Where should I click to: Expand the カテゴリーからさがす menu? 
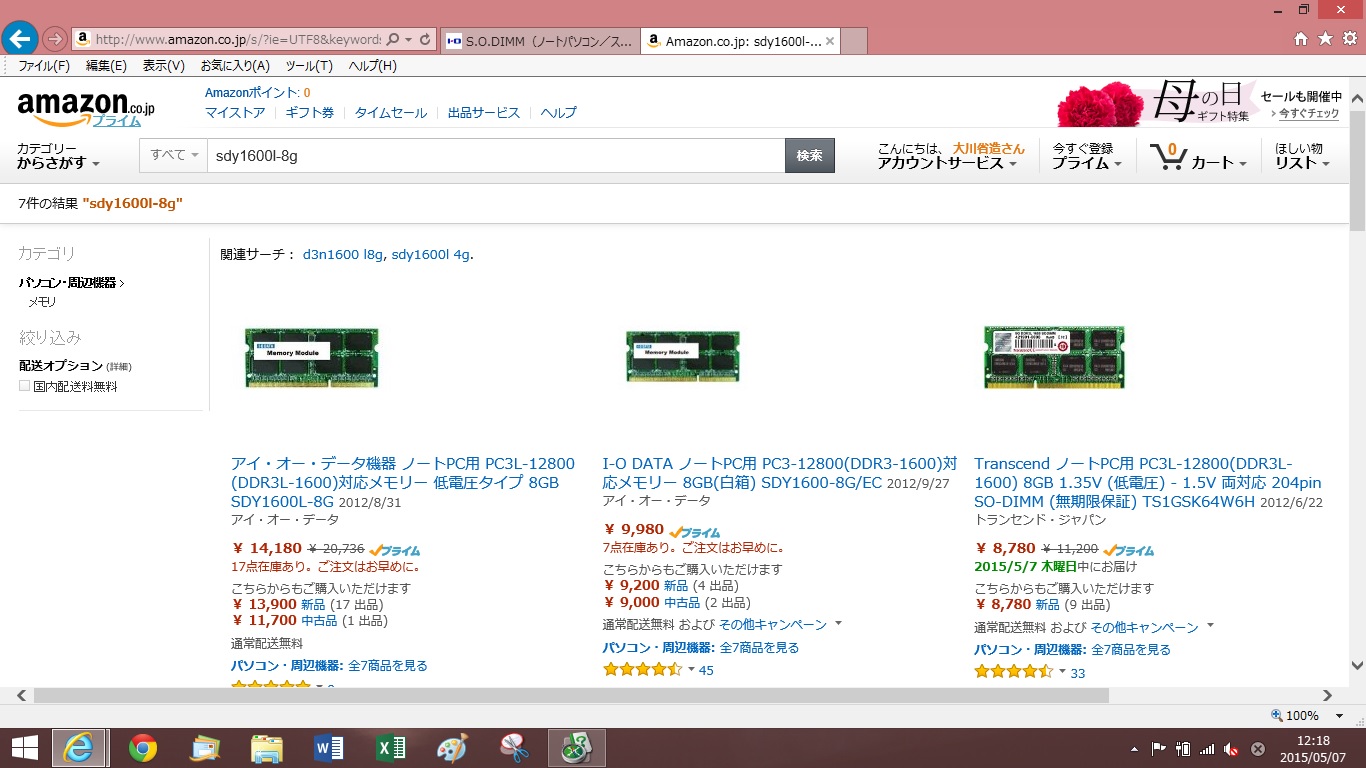[x=58, y=156]
